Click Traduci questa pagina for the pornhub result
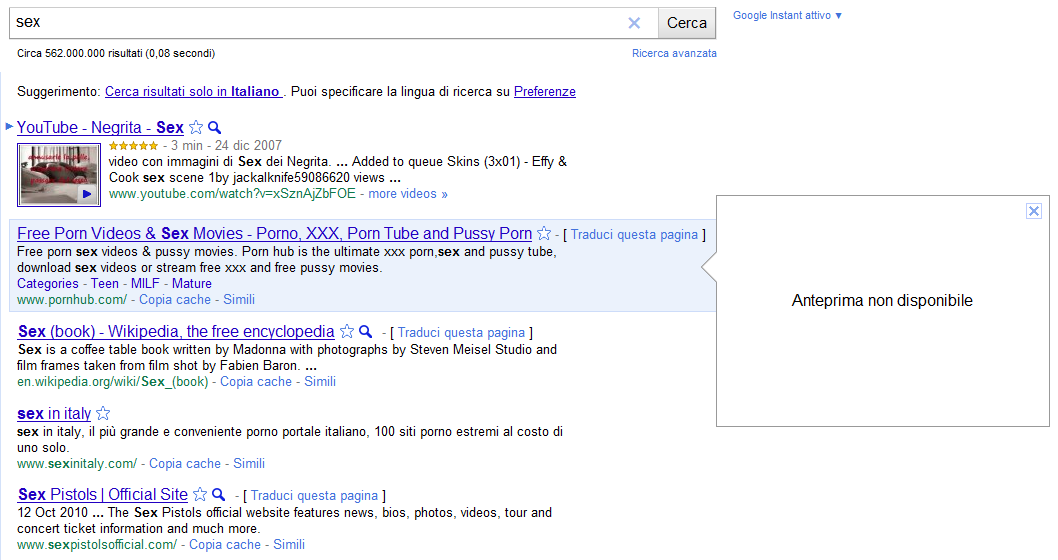The width and height of the screenshot is (1058, 560). [634, 235]
